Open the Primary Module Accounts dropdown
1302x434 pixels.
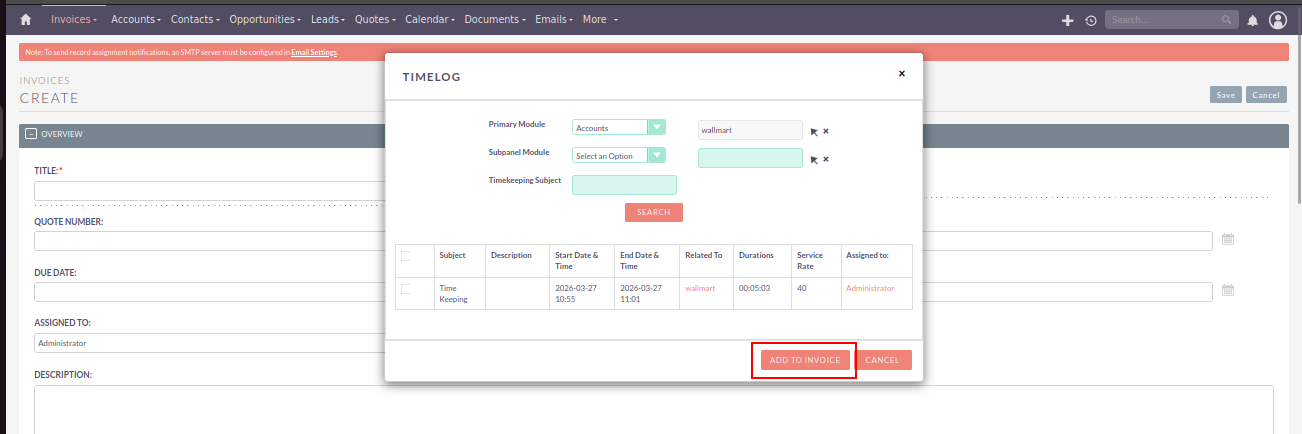[618, 128]
